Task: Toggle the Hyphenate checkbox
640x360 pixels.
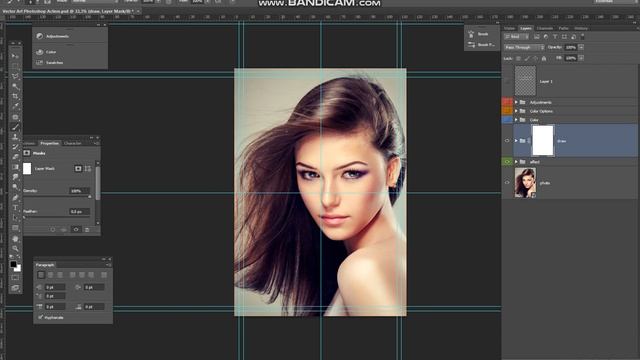Action: 40,317
